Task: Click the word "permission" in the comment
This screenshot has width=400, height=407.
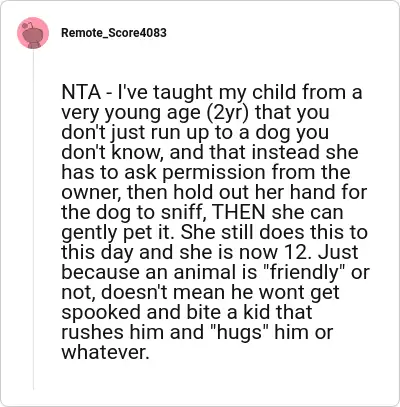Action: pos(214,173)
